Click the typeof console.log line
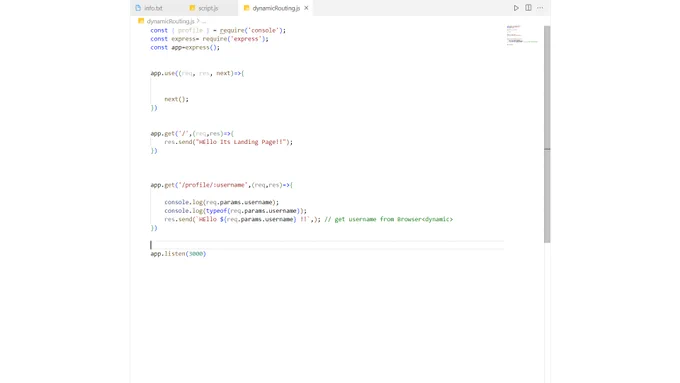Screen dimensions: 680x383 click(235, 211)
